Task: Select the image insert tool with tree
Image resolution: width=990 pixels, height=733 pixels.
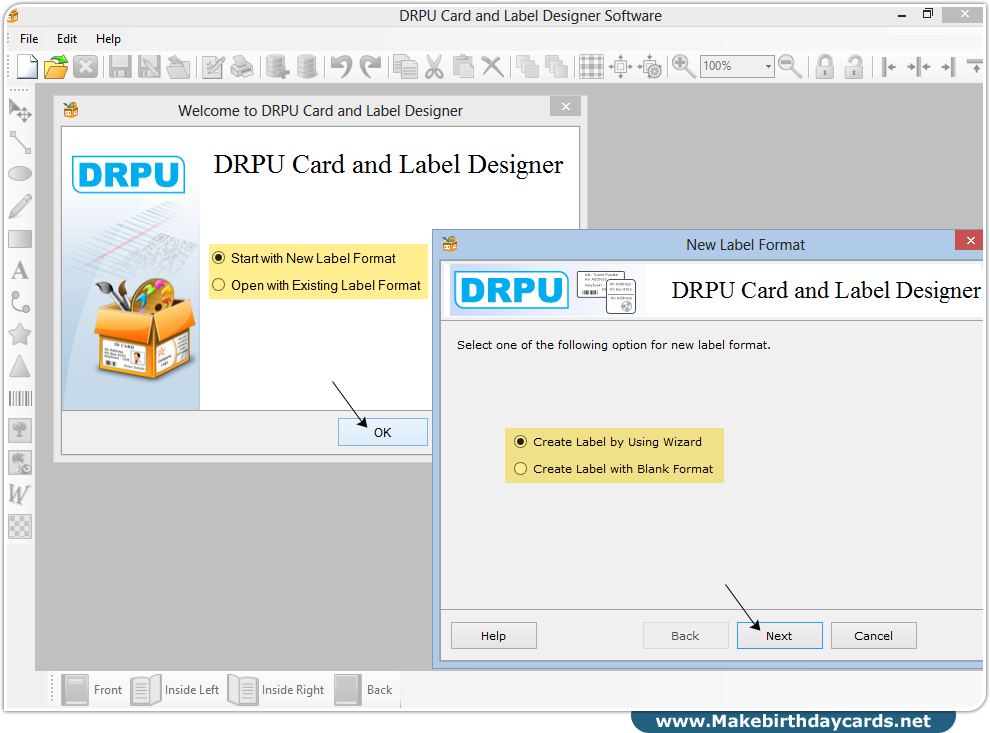Action: tap(20, 431)
